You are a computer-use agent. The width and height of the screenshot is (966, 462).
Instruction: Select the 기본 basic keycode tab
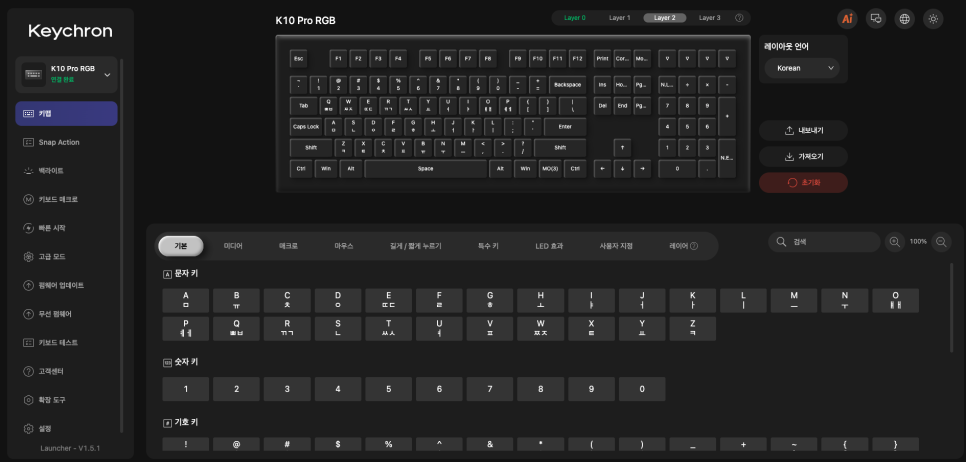(x=181, y=246)
